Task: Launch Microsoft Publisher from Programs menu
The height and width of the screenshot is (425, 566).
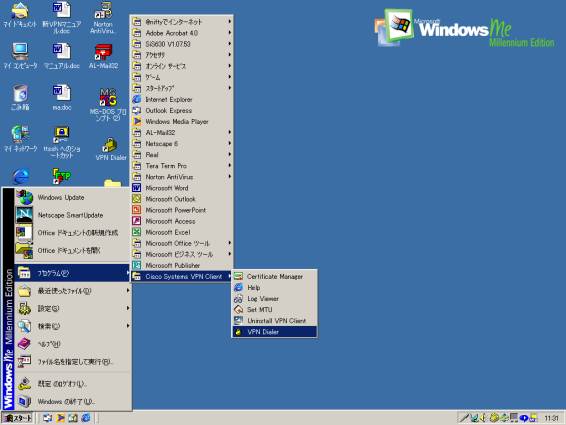Action: pos(182,265)
